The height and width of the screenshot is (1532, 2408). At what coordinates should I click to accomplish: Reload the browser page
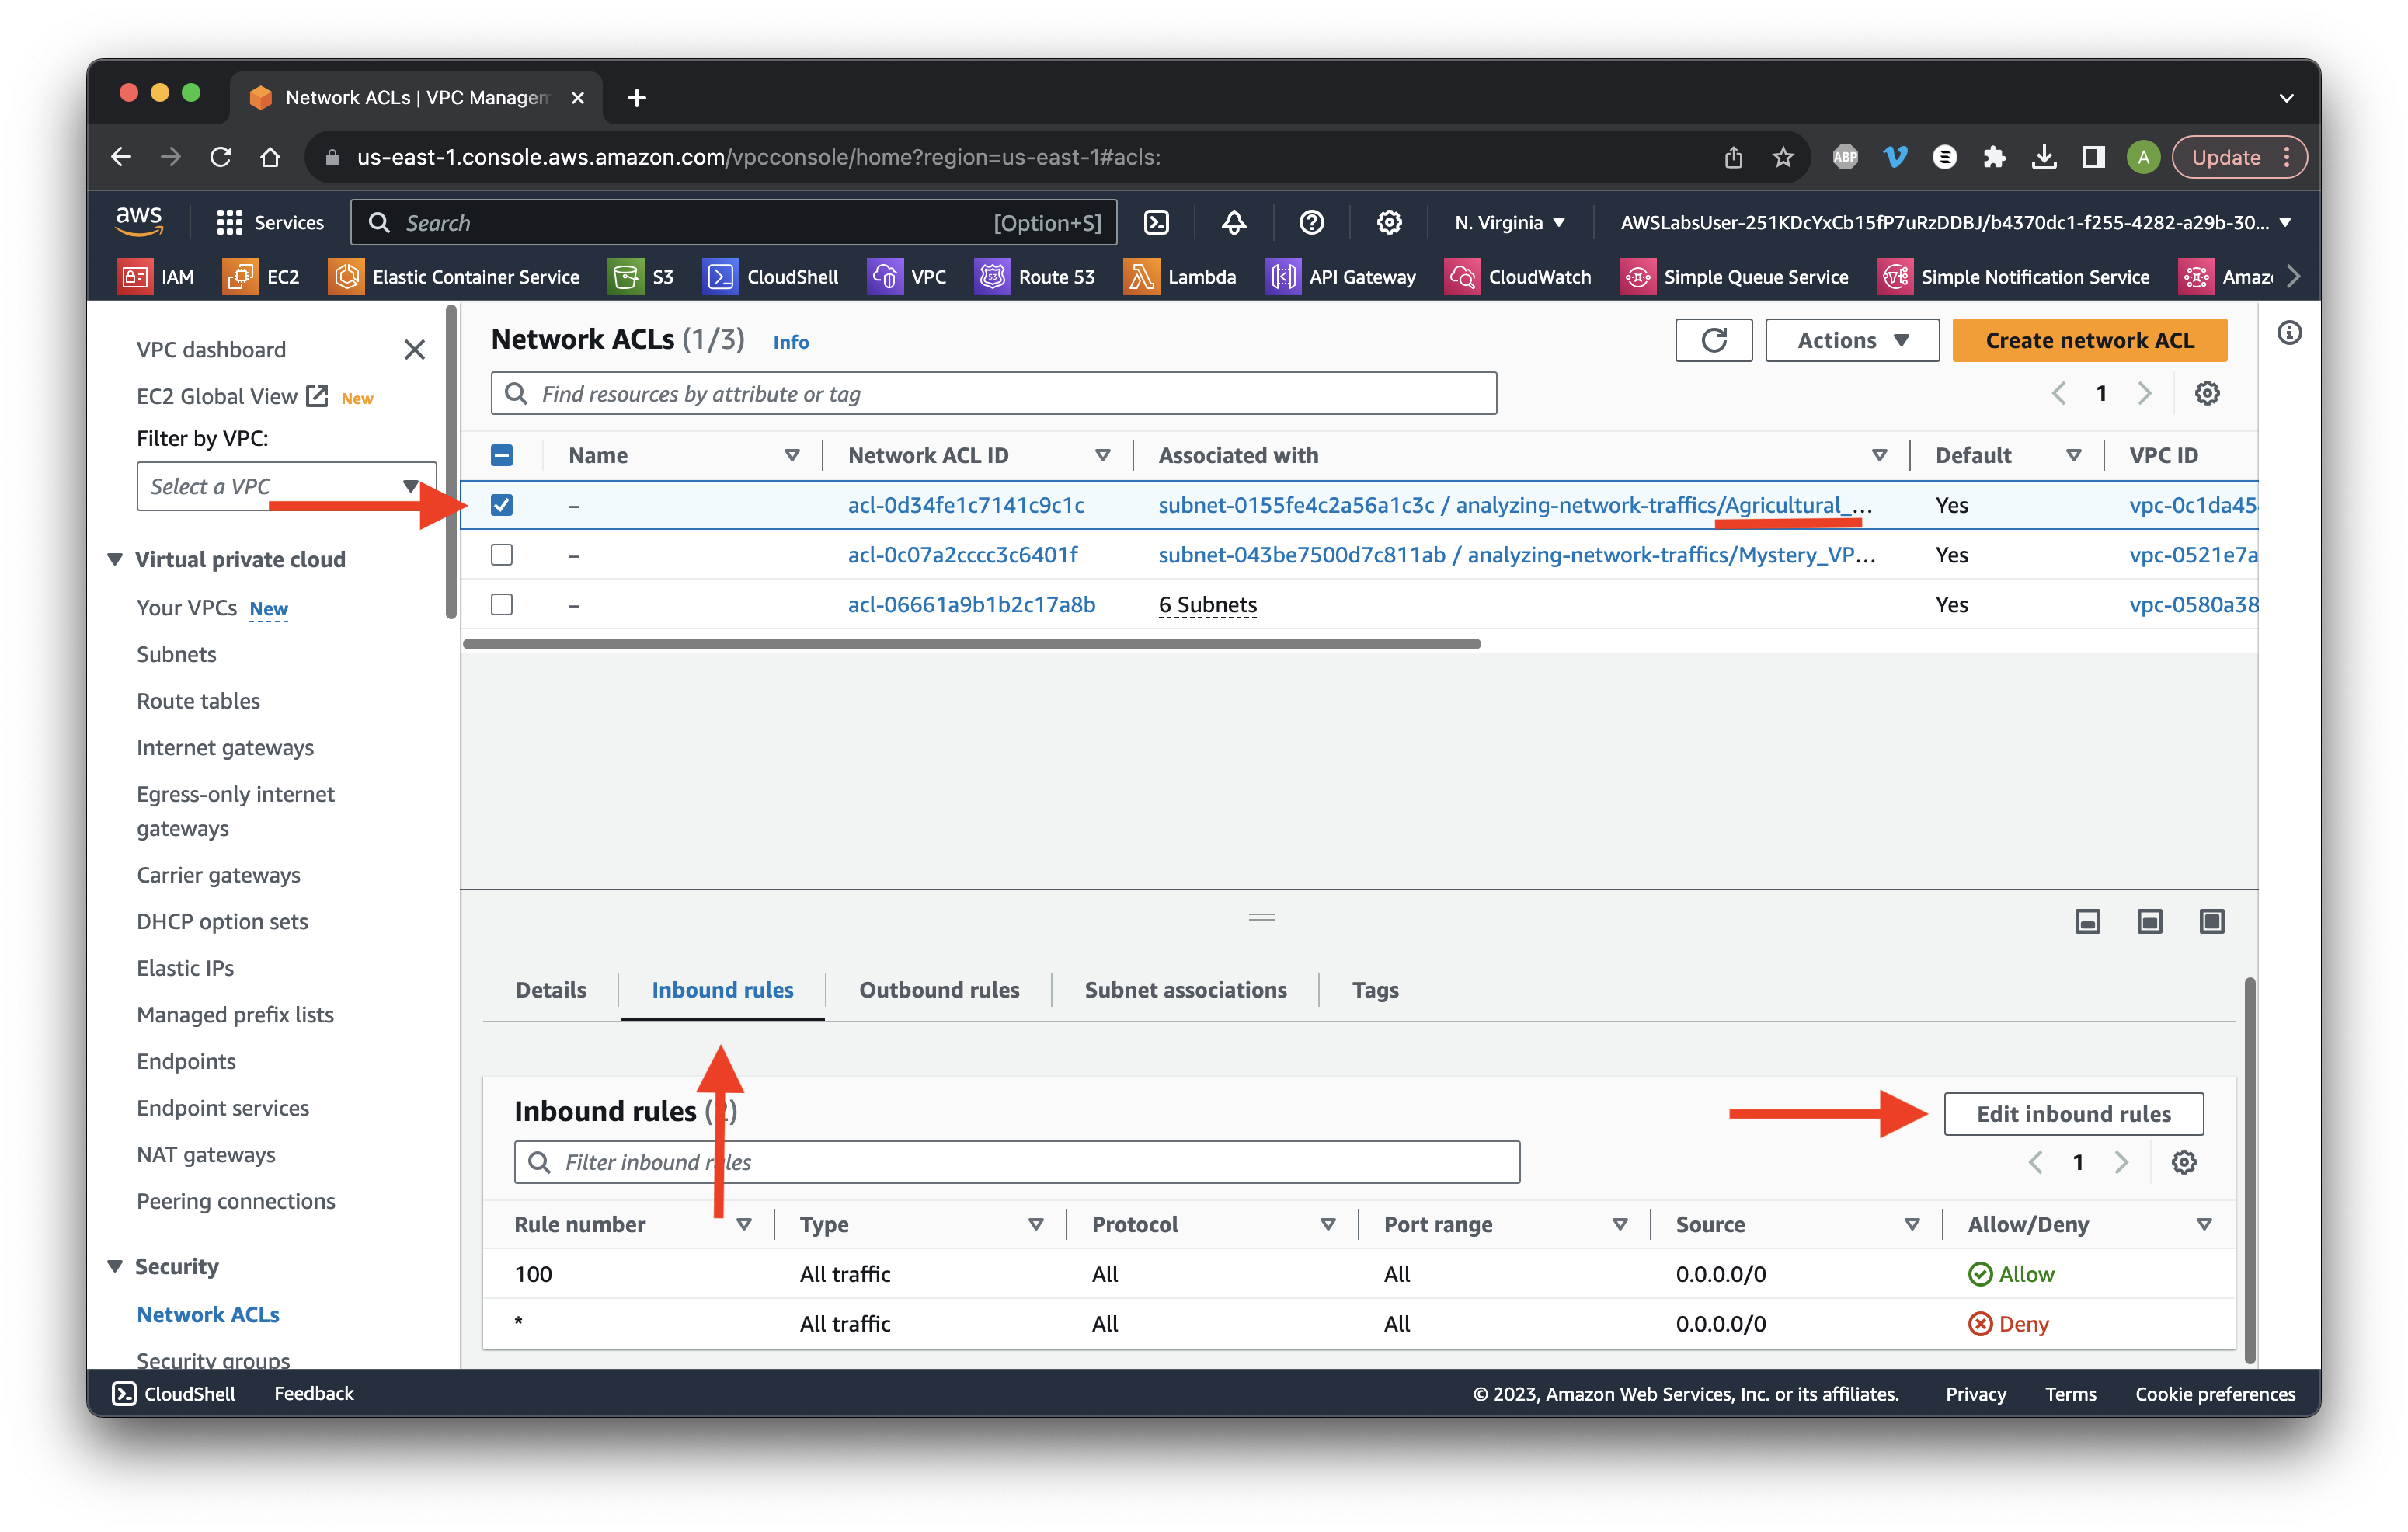tap(221, 157)
